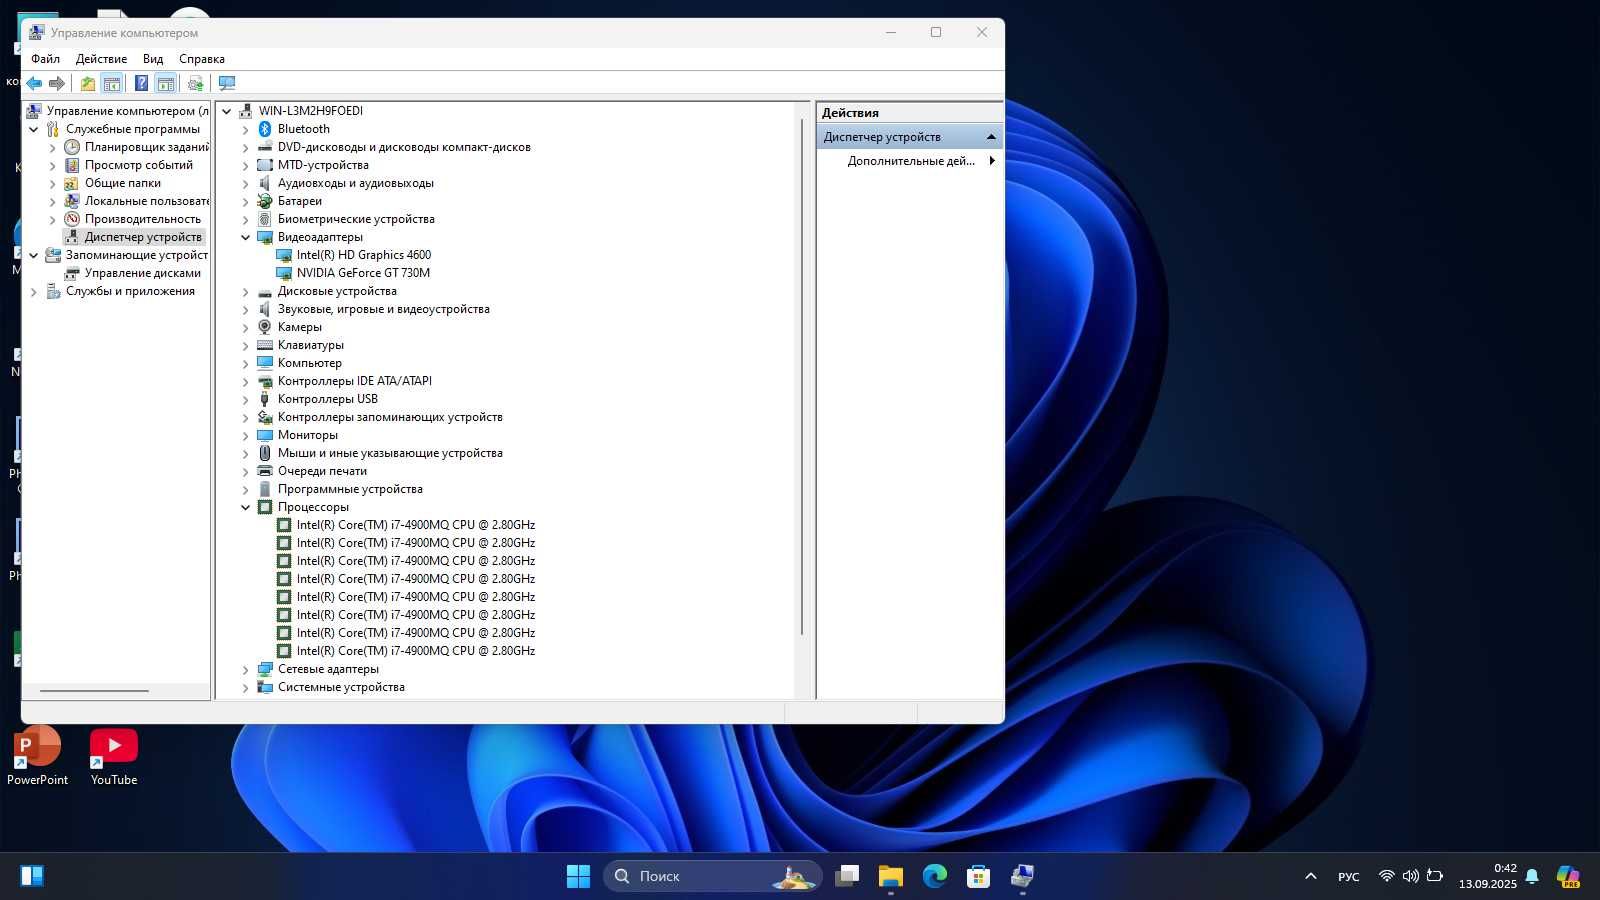Toggle the console tree pane toolbar icon
Viewport: 1600px width, 900px height.
112,83
